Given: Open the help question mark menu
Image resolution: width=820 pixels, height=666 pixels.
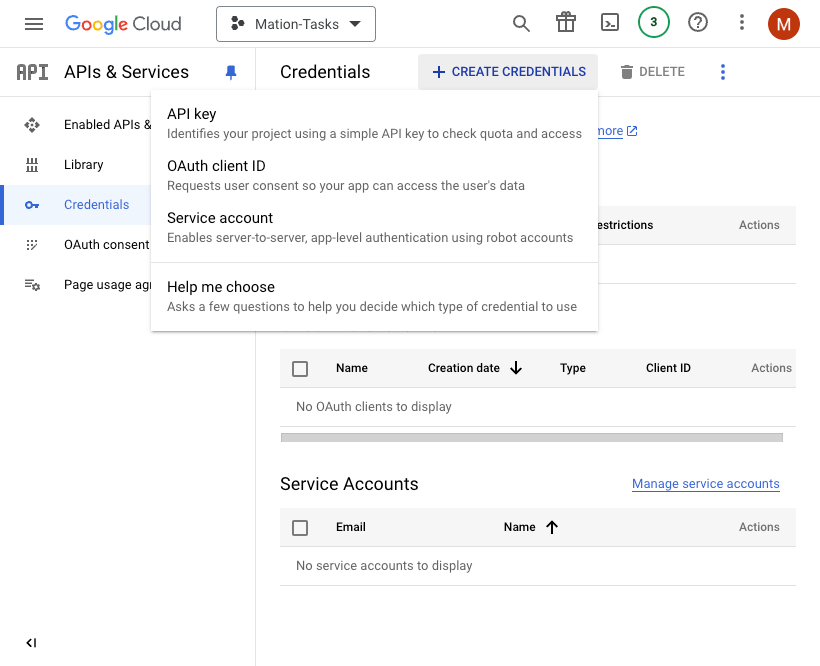Looking at the screenshot, I should tap(698, 22).
